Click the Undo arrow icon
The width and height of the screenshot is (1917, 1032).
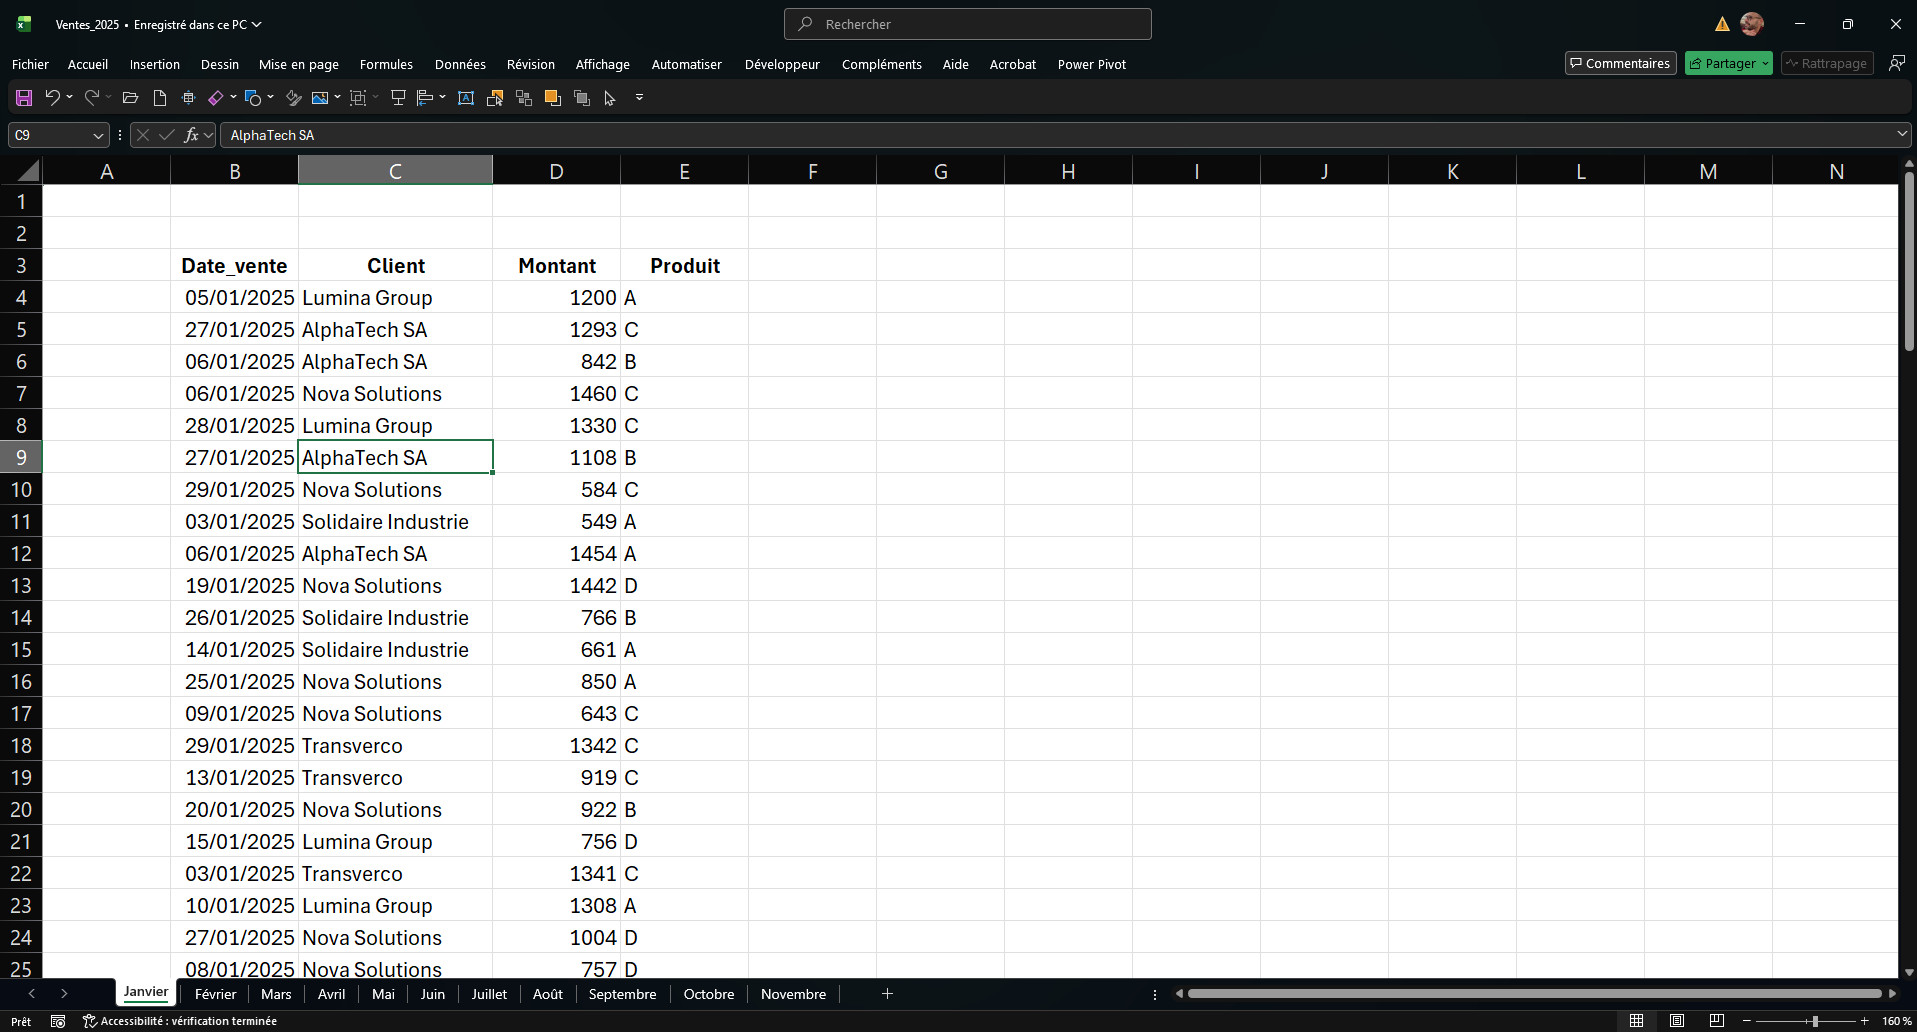[x=52, y=98]
